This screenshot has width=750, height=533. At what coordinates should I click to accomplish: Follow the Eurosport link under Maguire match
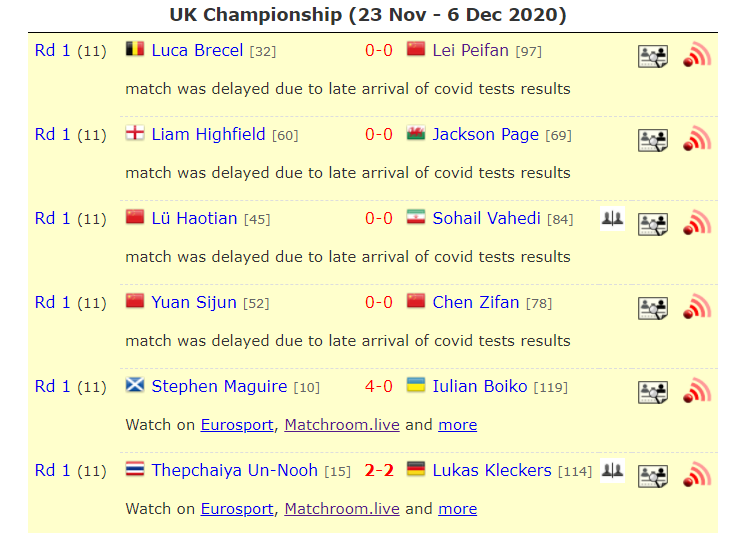pos(237,425)
